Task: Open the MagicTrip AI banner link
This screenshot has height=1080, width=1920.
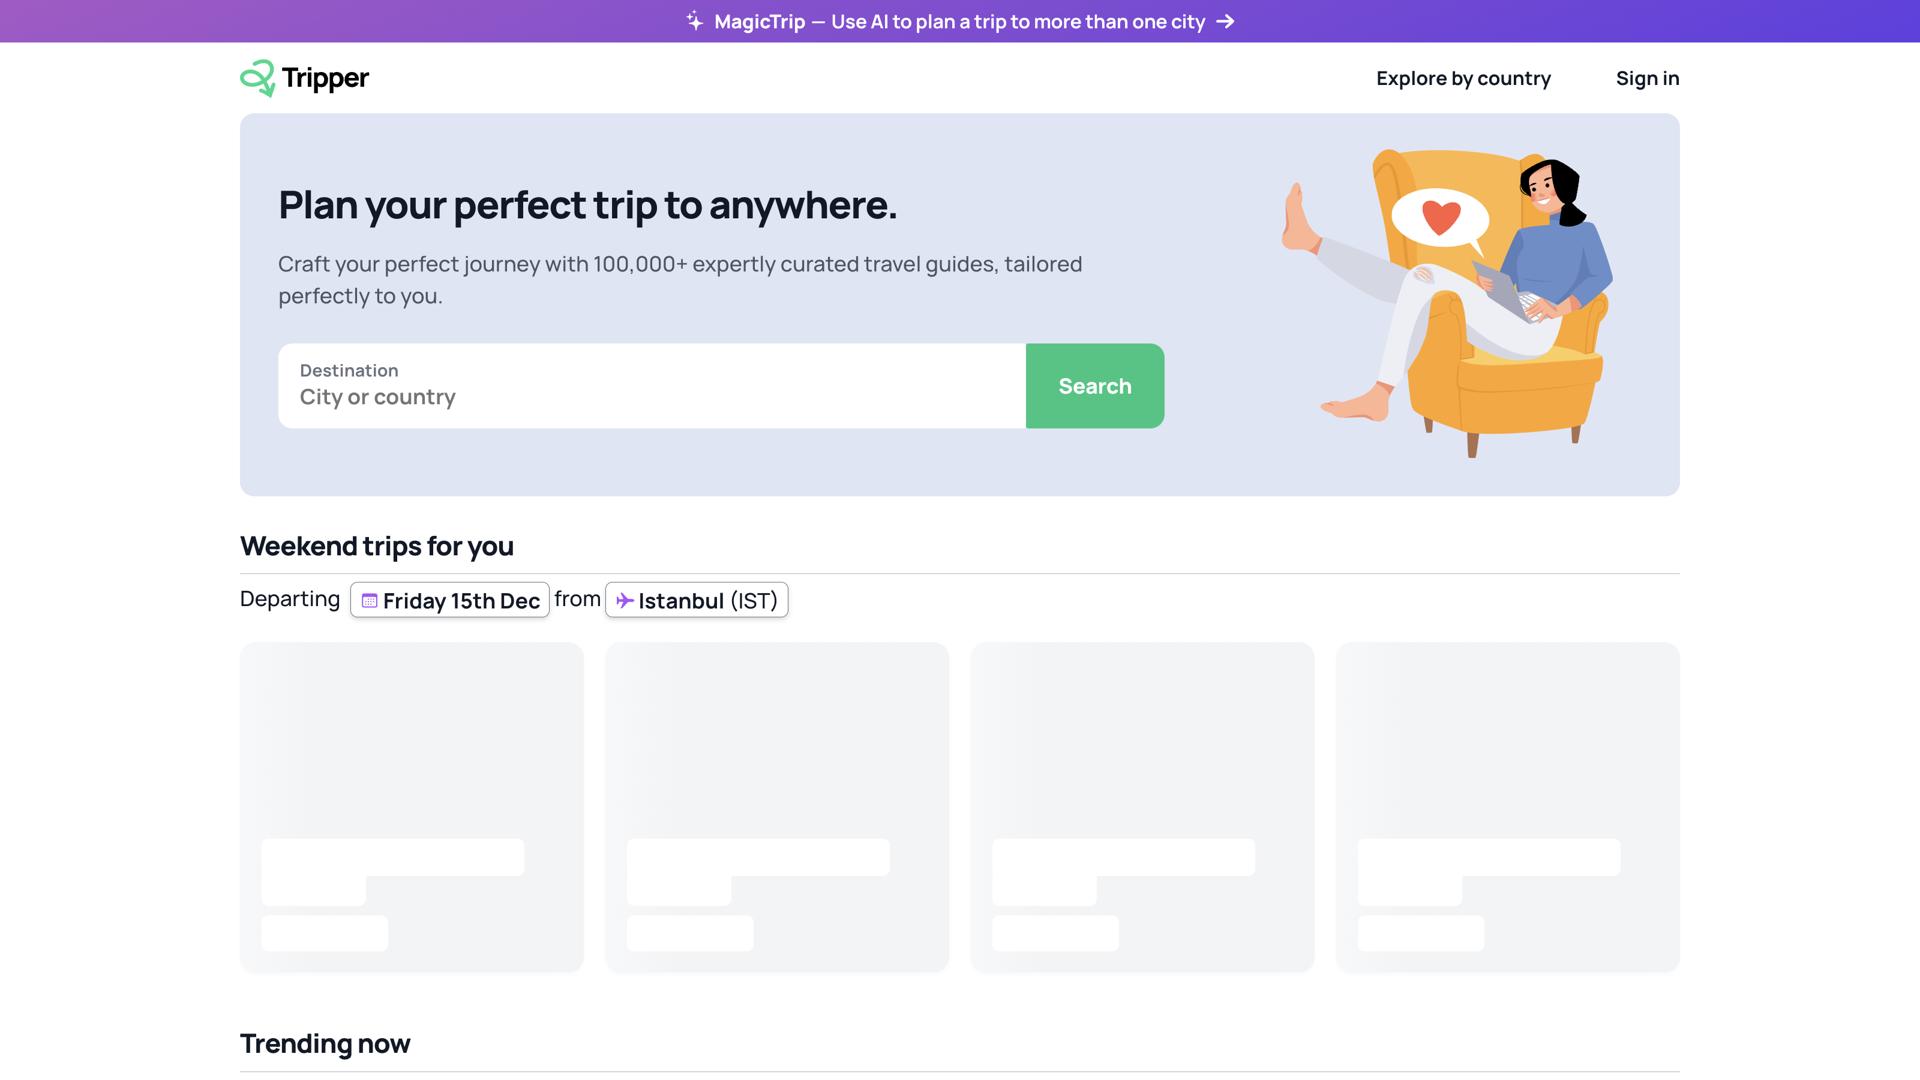Action: point(959,21)
